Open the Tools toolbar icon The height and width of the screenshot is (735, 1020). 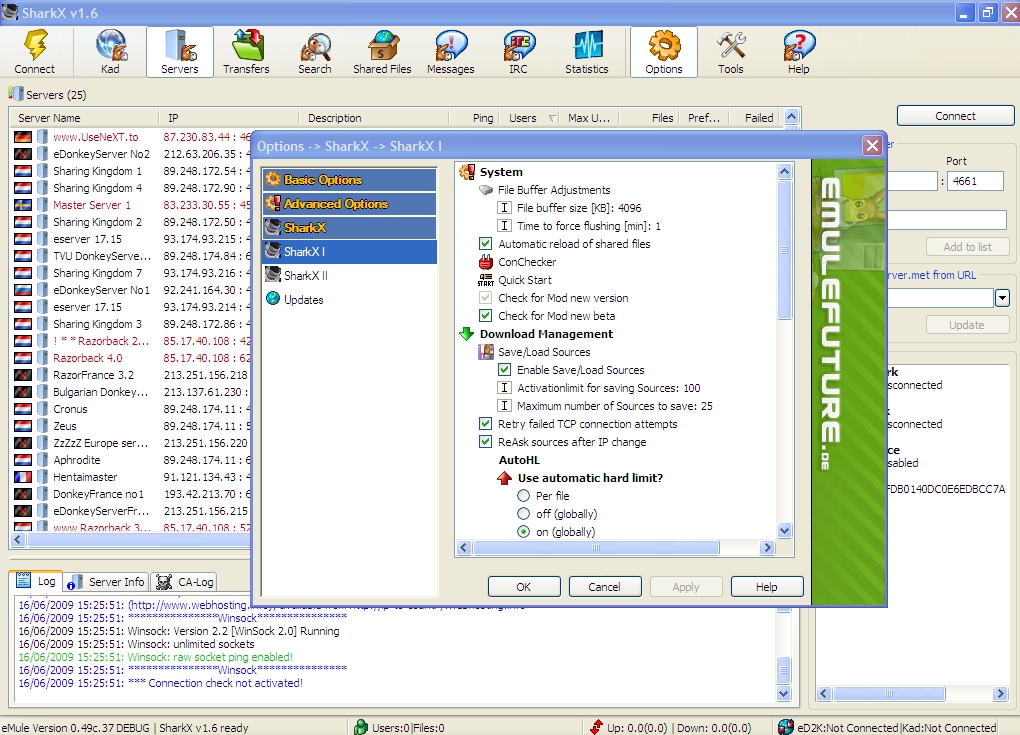point(731,52)
